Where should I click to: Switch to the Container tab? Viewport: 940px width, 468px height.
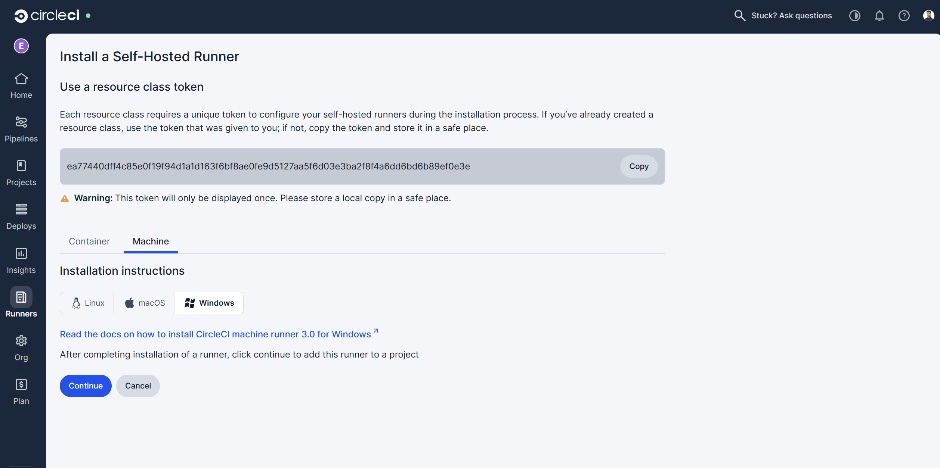(89, 241)
